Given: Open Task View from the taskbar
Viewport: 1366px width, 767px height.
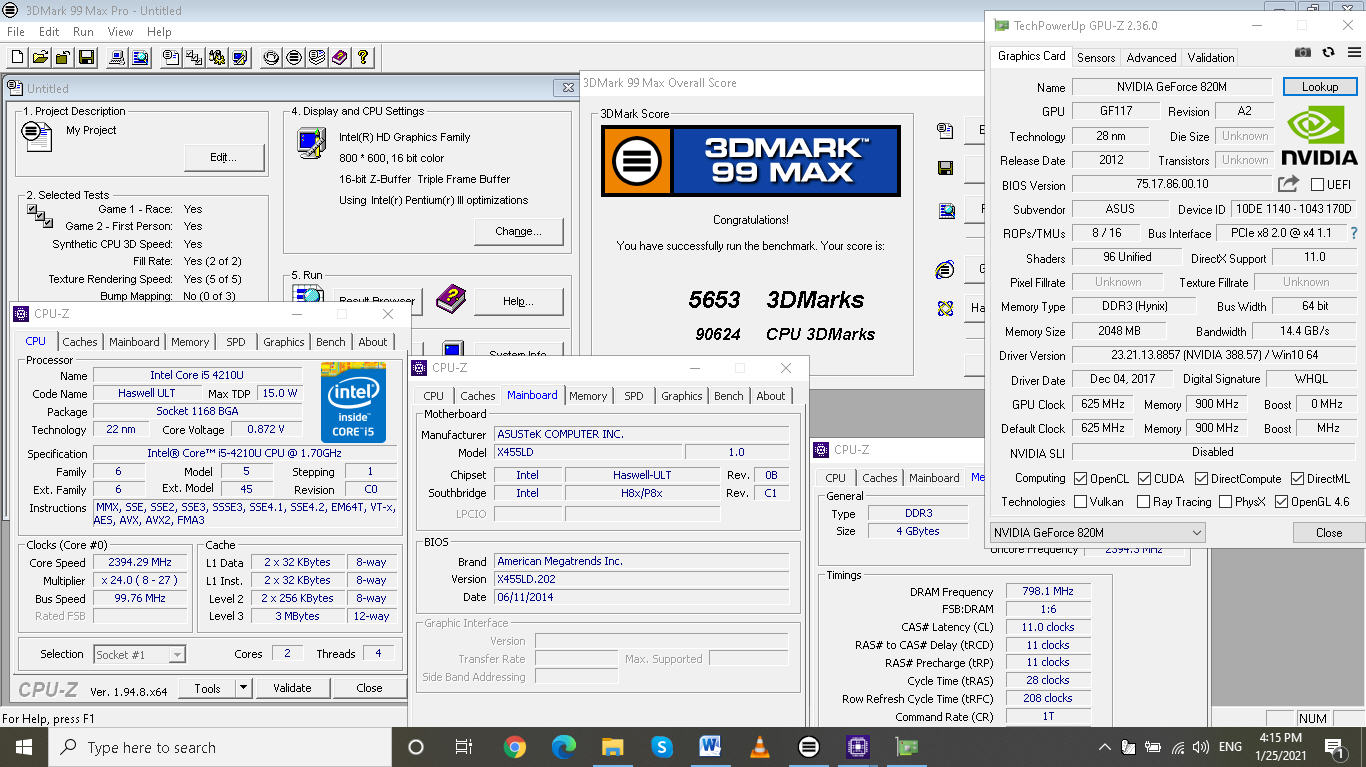Looking at the screenshot, I should (464, 747).
